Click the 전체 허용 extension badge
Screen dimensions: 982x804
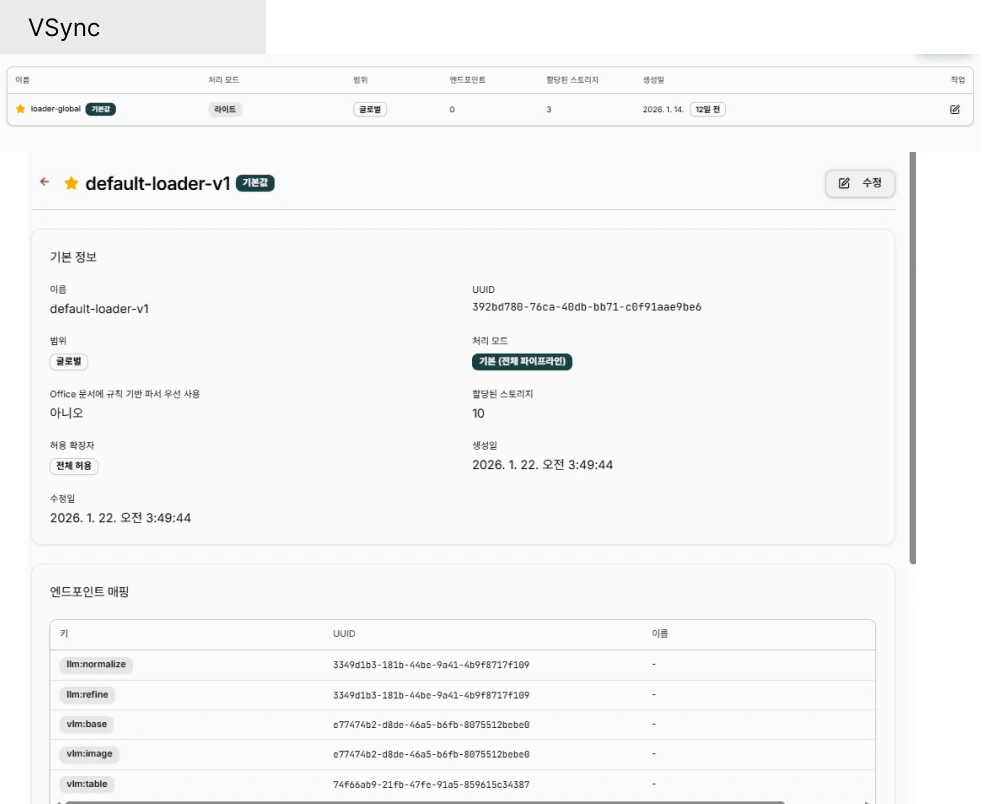74,466
